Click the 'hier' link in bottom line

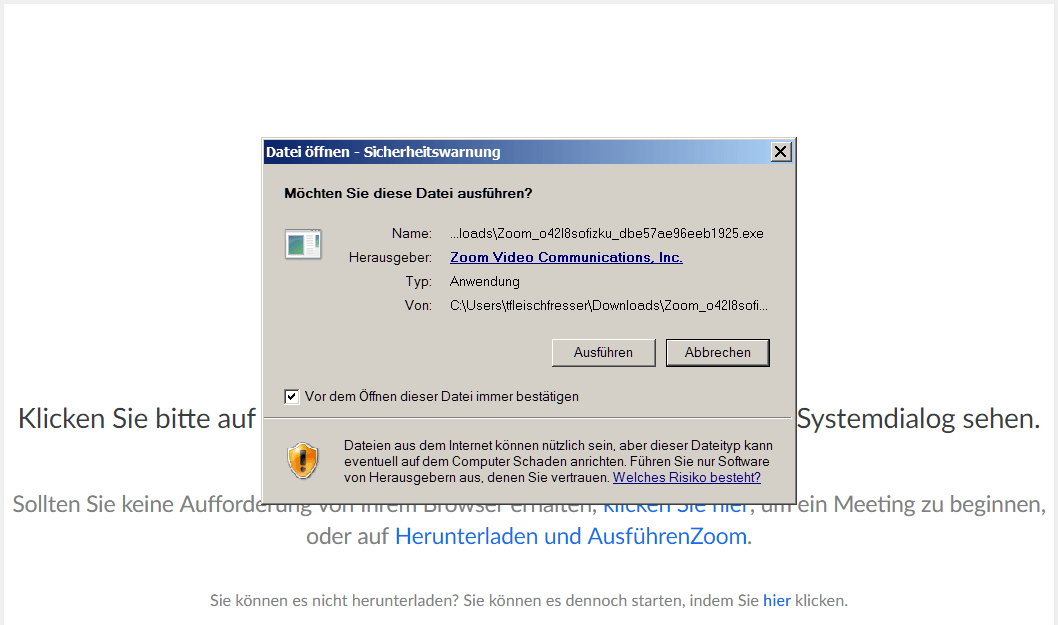777,600
